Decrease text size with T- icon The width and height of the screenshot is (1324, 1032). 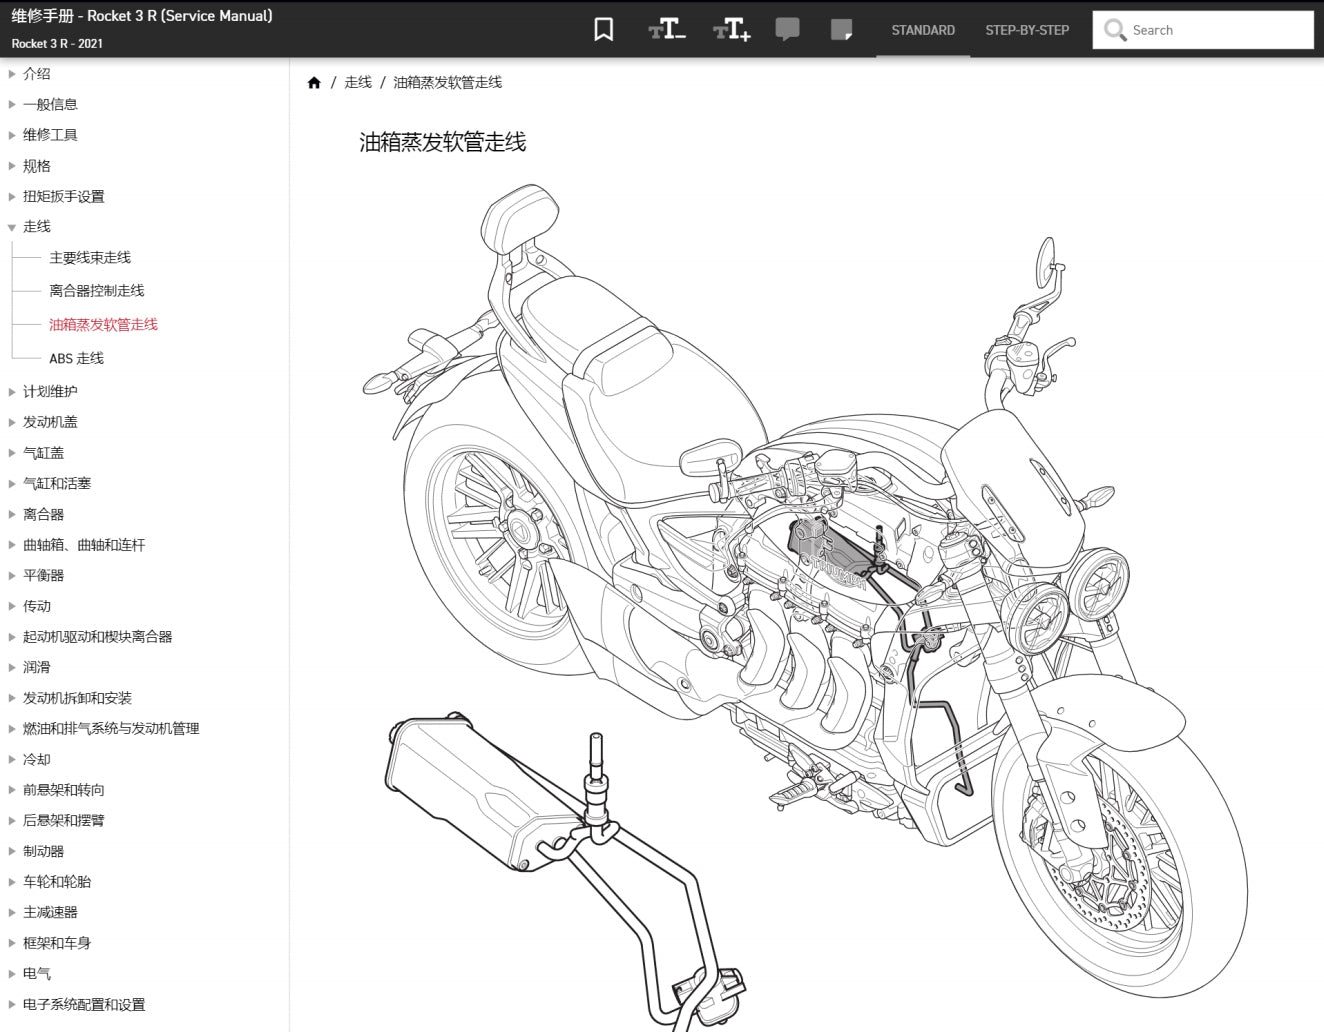667,30
